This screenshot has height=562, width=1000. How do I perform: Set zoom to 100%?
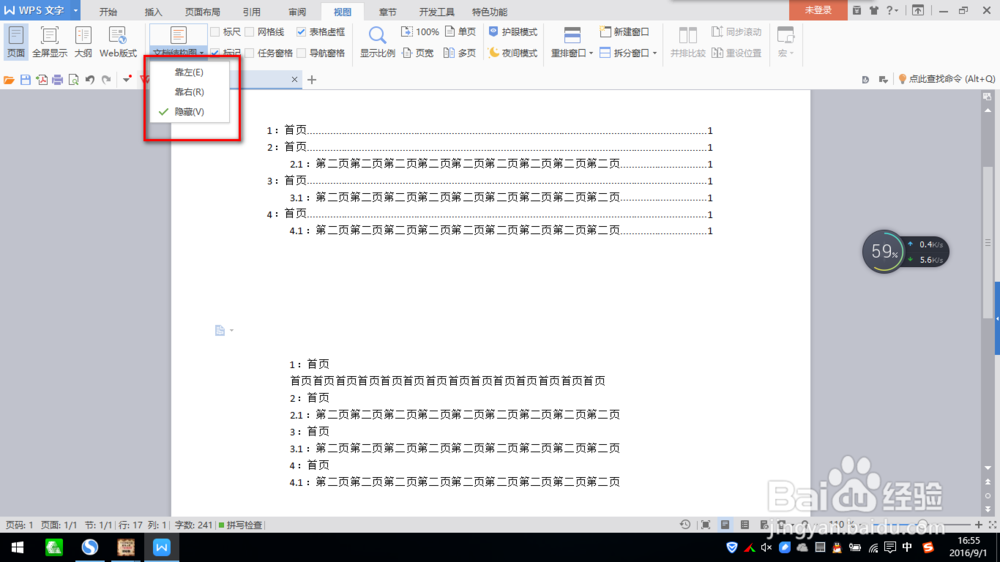(420, 32)
